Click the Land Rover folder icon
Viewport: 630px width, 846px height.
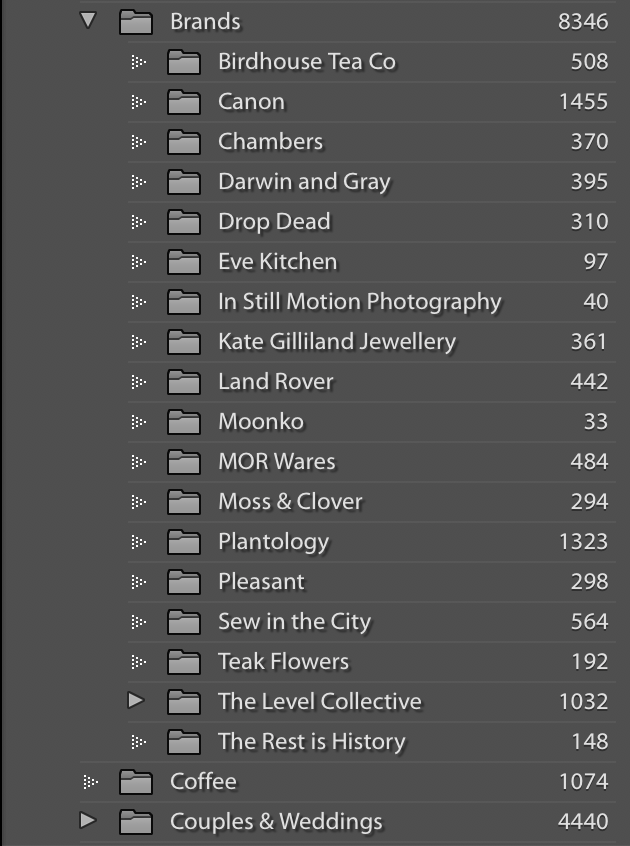(184, 382)
